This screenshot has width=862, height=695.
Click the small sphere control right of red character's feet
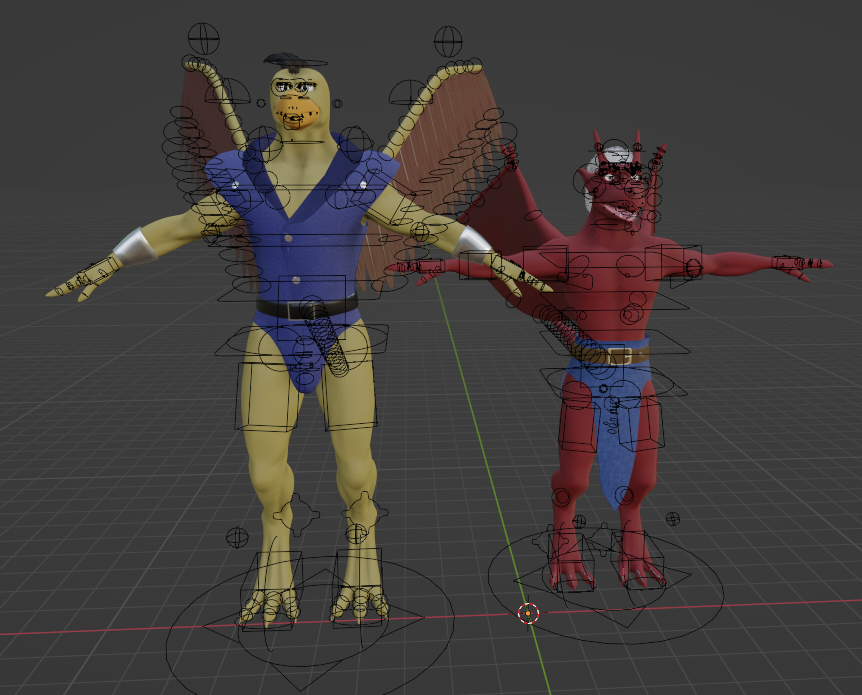674,519
